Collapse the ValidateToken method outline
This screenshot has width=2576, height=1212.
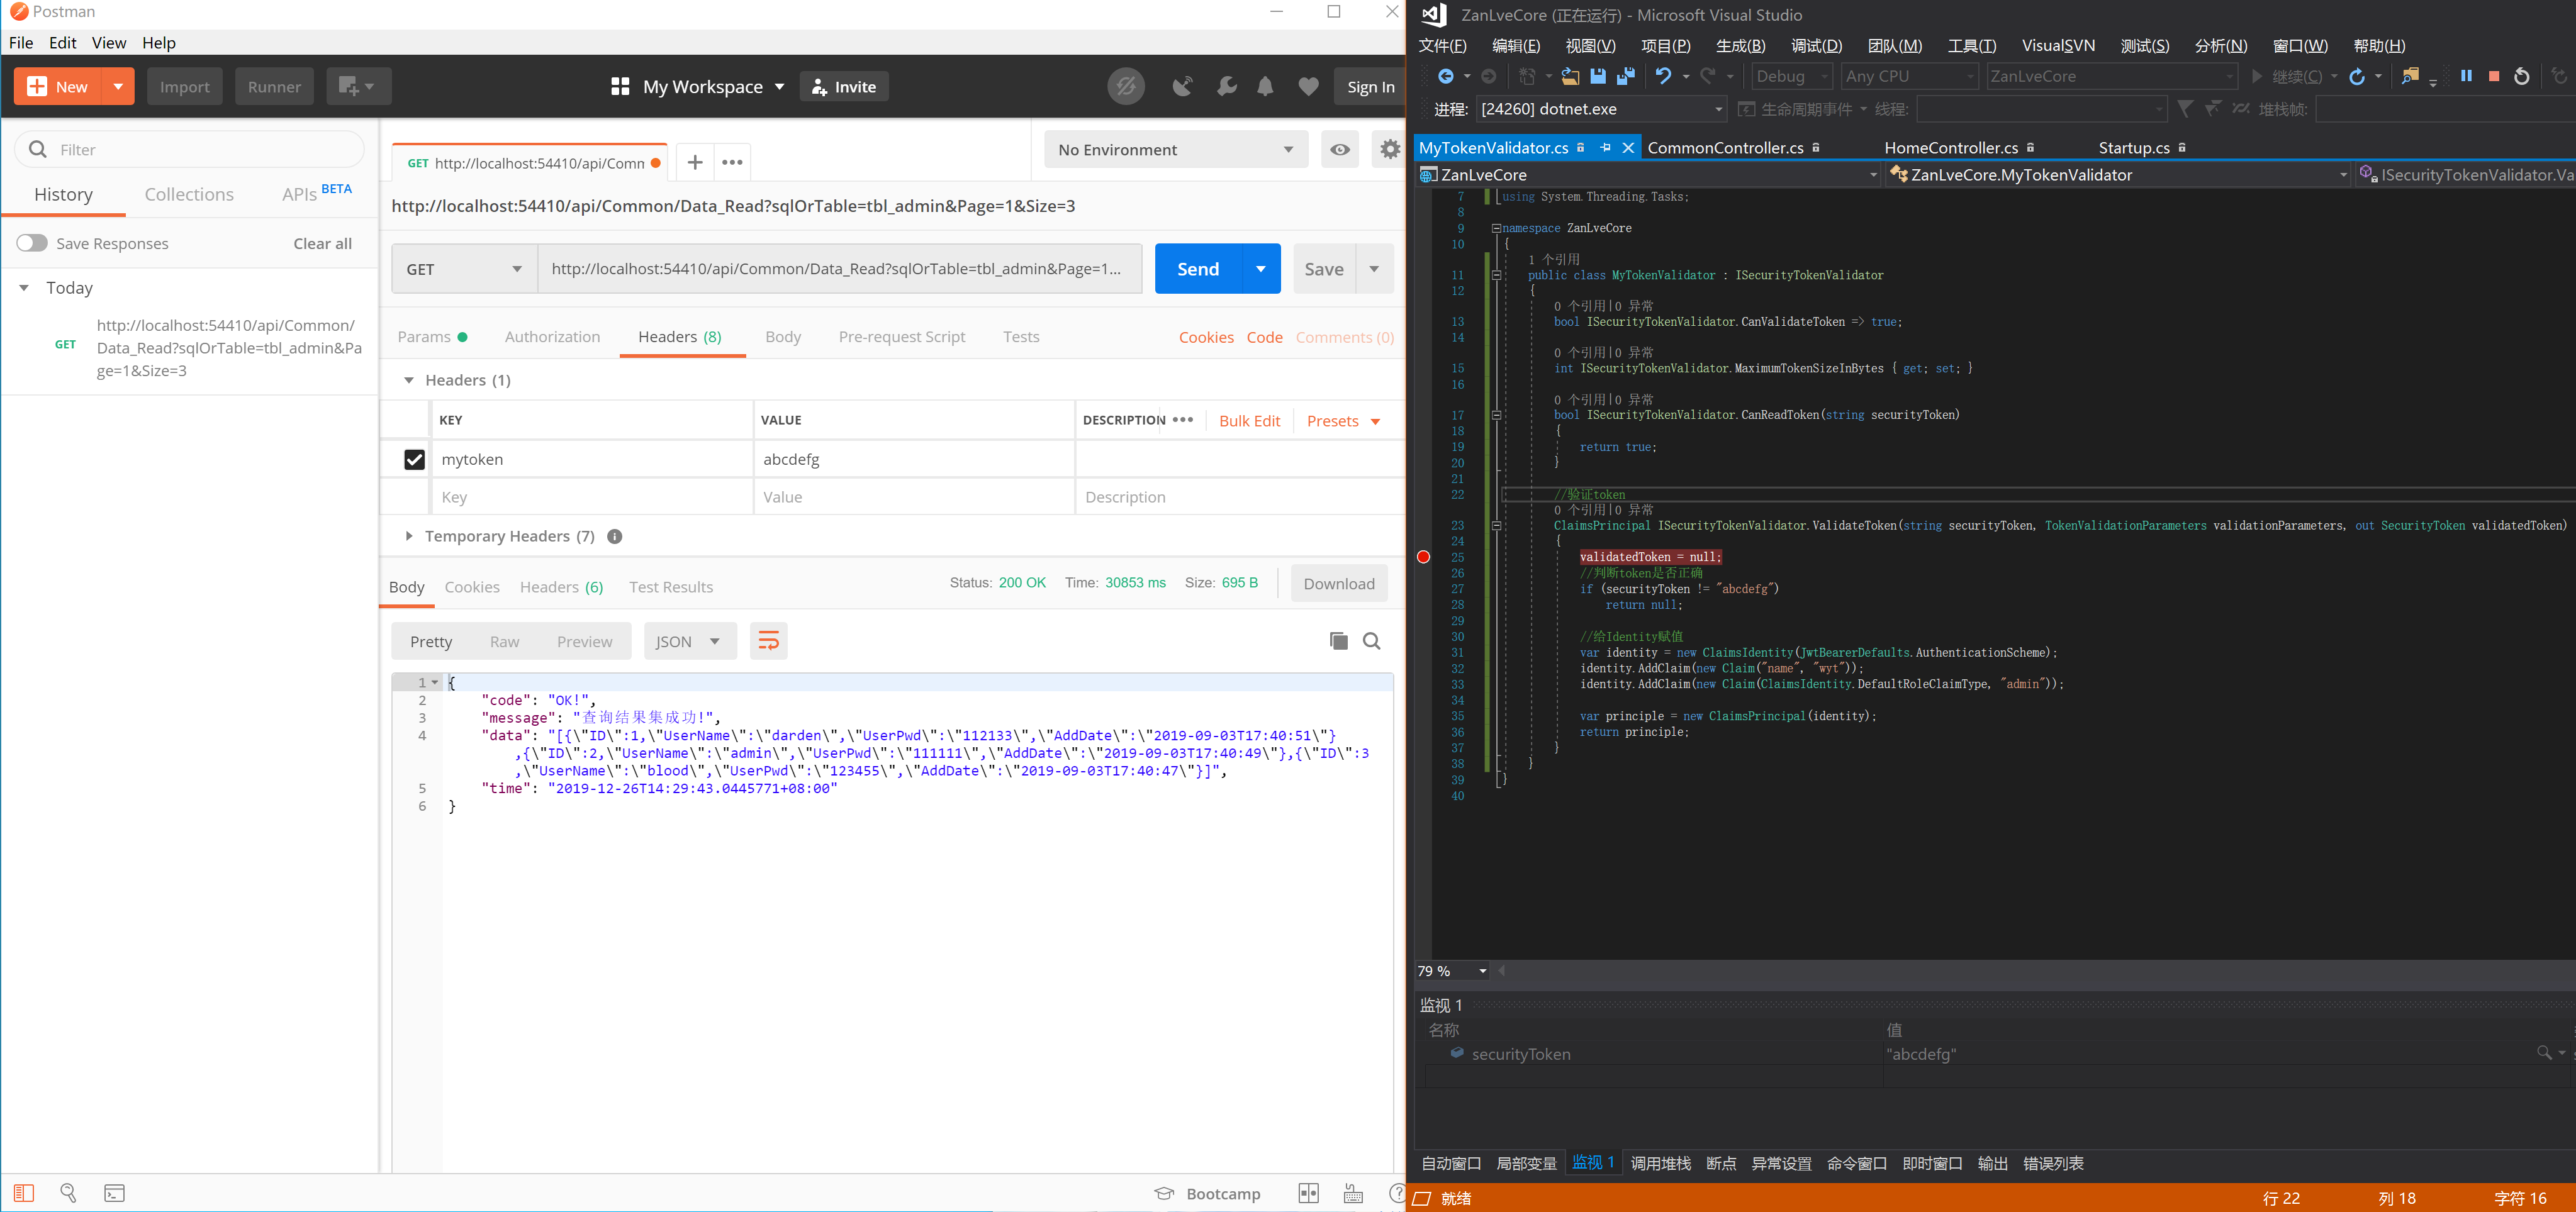click(x=1497, y=526)
